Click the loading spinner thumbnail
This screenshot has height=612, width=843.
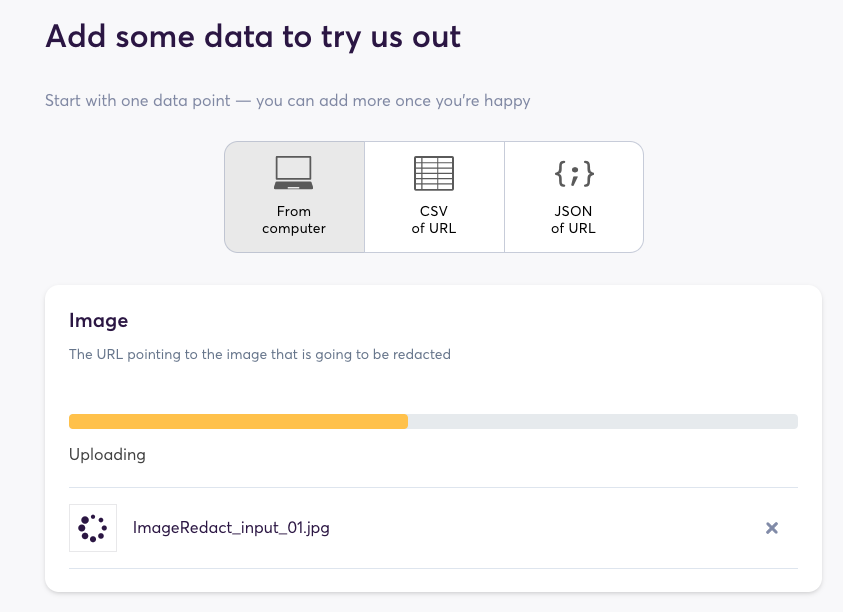point(93,528)
